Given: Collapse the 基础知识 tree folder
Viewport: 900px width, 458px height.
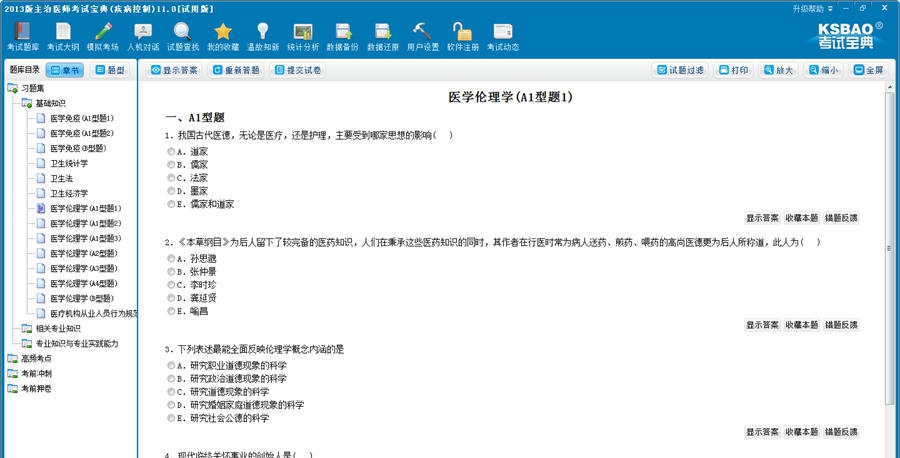Looking at the screenshot, I should (26, 103).
